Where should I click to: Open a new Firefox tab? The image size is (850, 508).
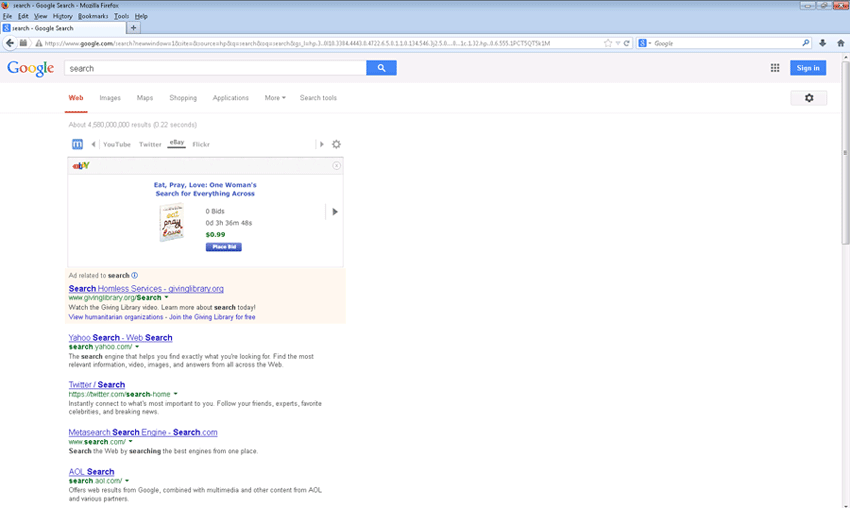click(x=134, y=28)
